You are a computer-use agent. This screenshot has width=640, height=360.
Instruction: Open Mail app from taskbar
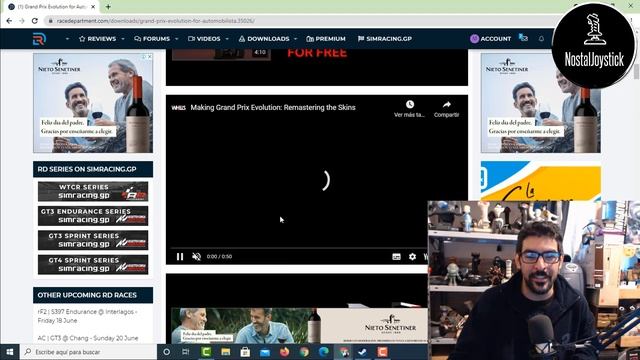click(265, 352)
